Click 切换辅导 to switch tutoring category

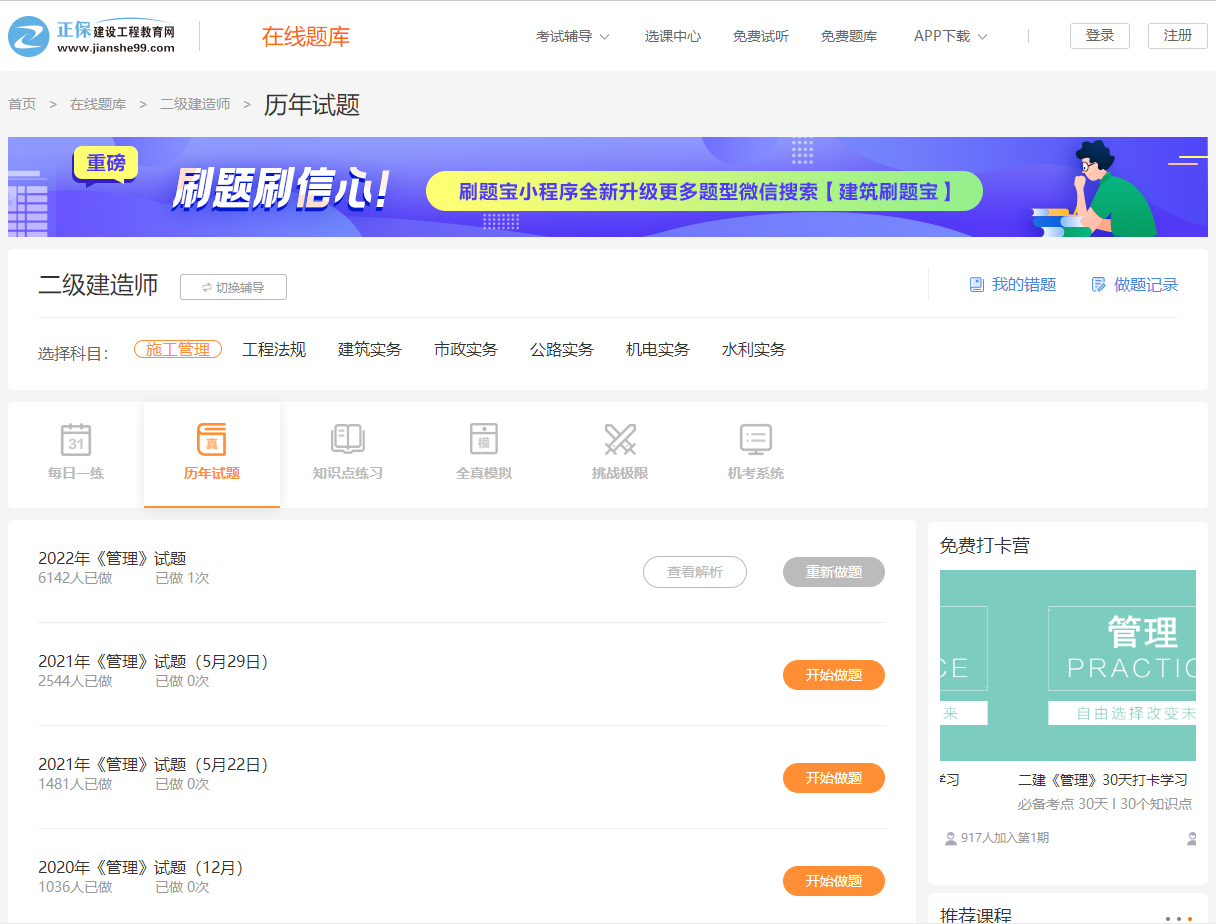pos(233,287)
